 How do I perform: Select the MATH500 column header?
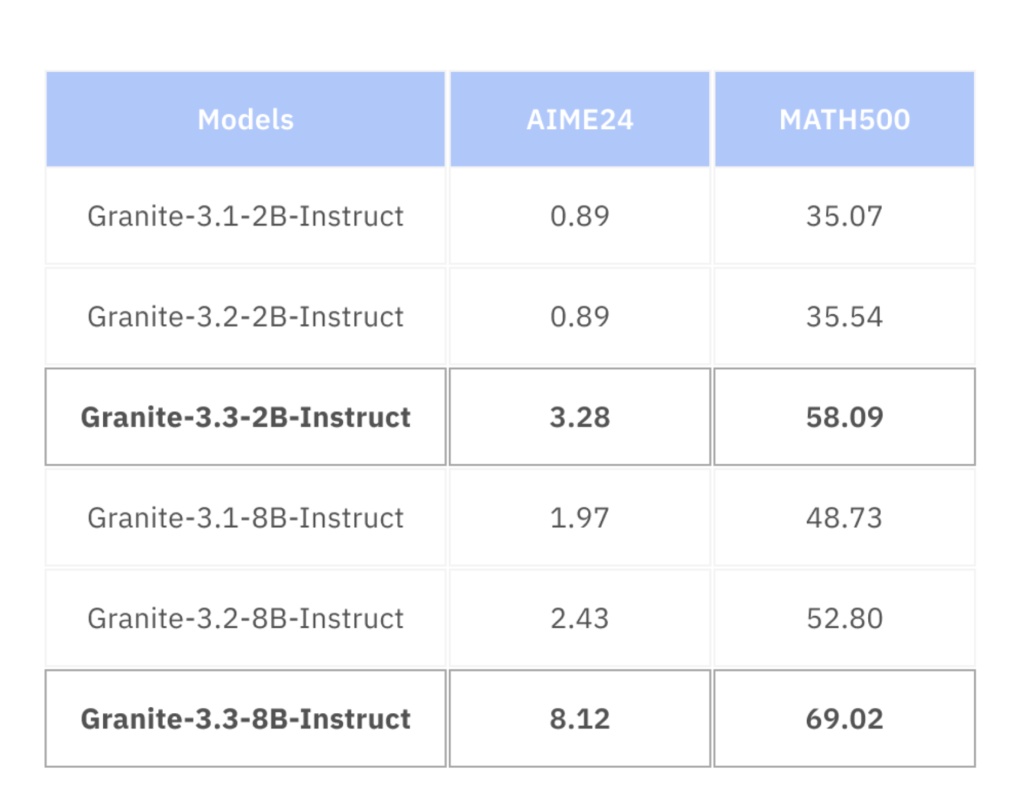[844, 120]
